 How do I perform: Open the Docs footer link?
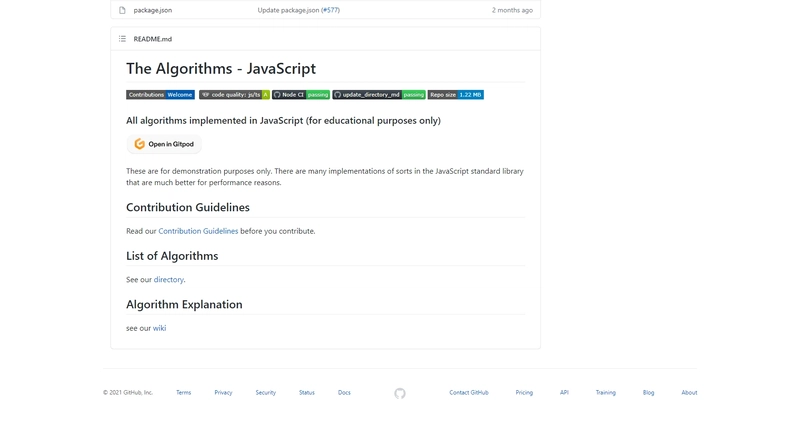(344, 393)
